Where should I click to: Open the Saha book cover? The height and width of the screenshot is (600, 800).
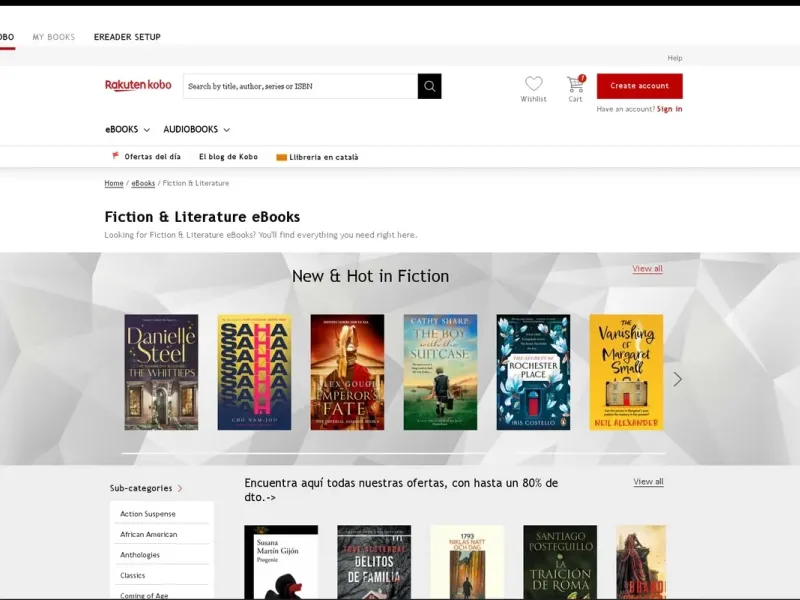254,372
